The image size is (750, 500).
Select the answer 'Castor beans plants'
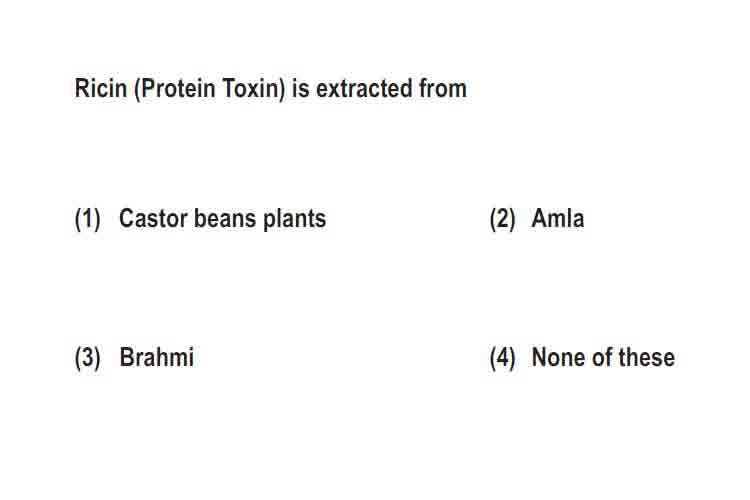[x=222, y=219]
